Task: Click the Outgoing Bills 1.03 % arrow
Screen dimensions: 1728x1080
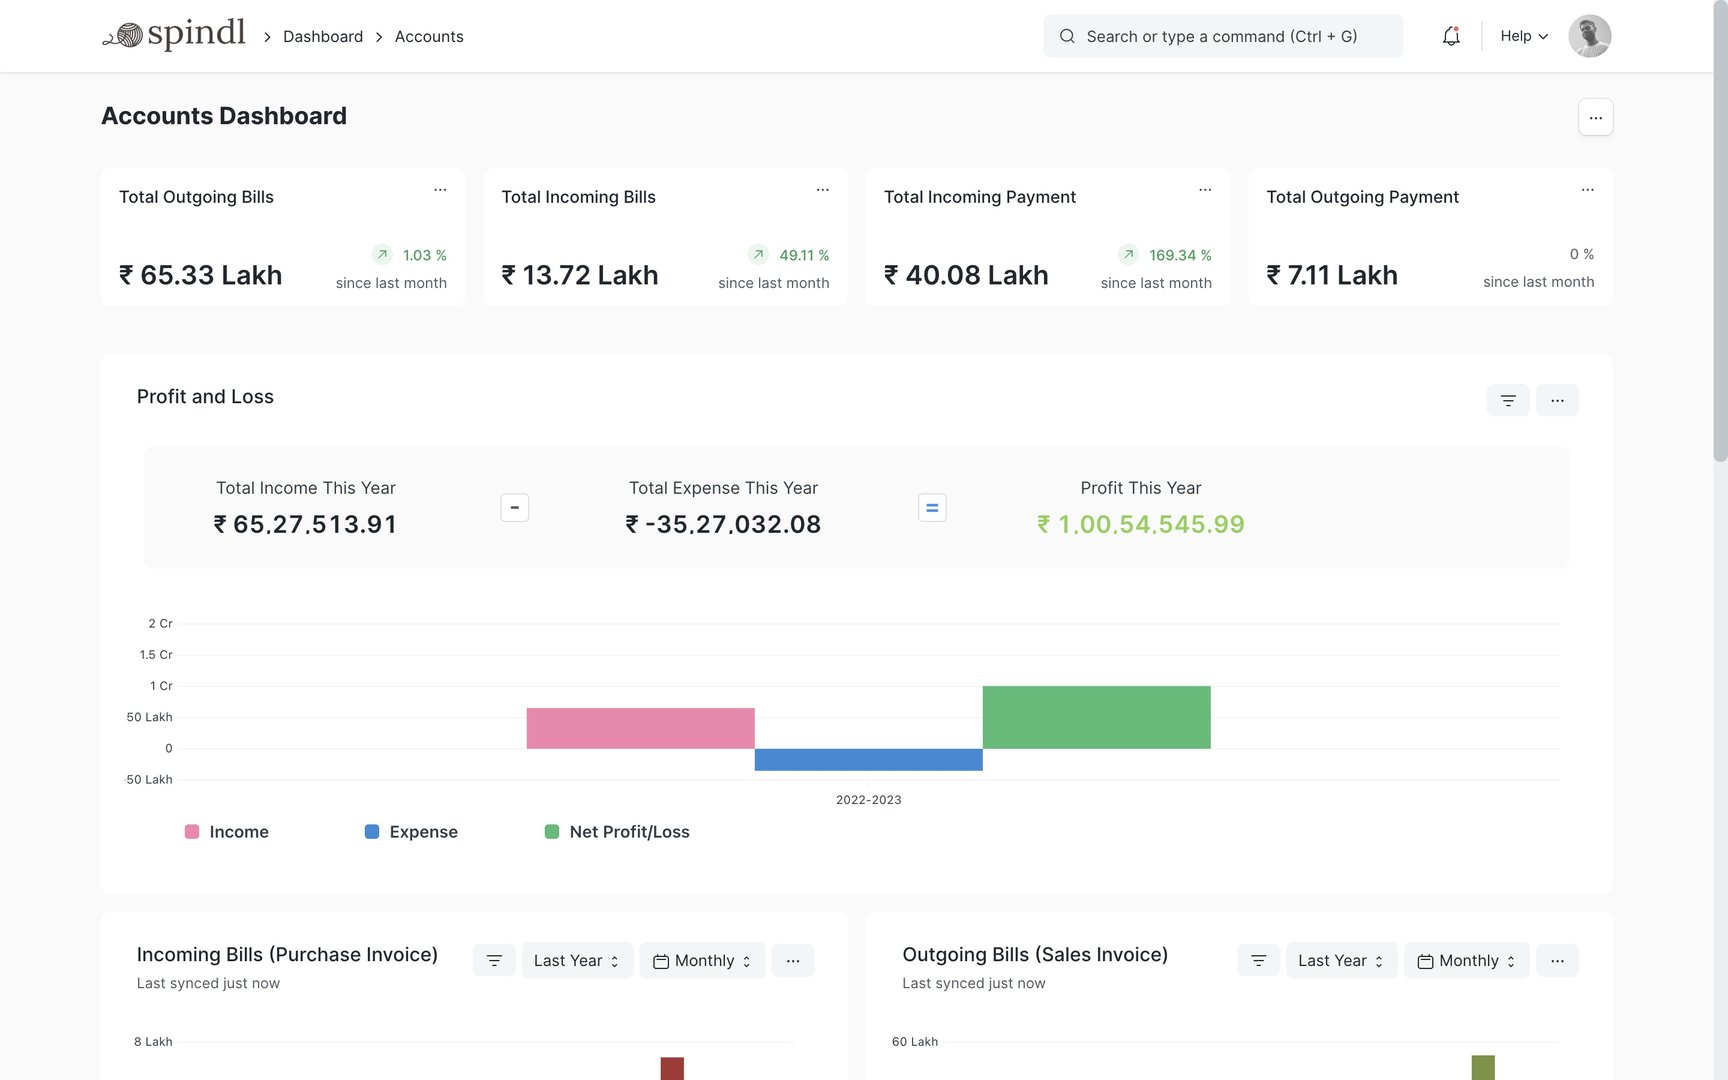Action: click(x=382, y=254)
